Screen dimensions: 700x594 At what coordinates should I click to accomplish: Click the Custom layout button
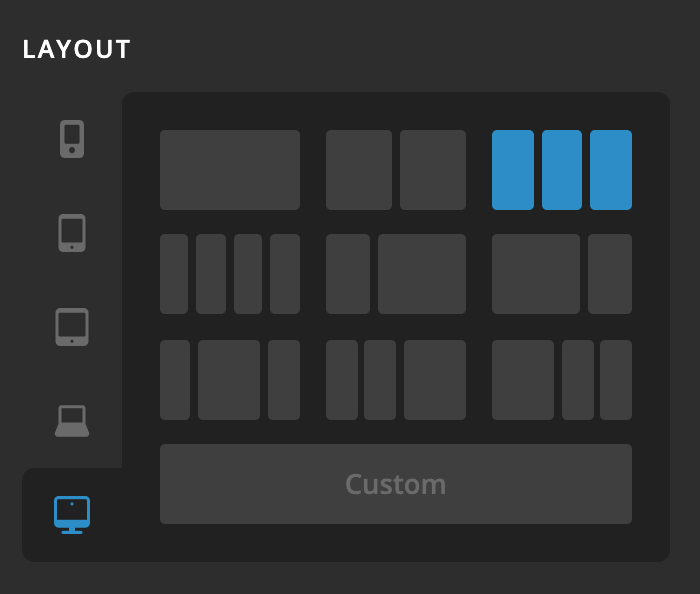tap(396, 484)
